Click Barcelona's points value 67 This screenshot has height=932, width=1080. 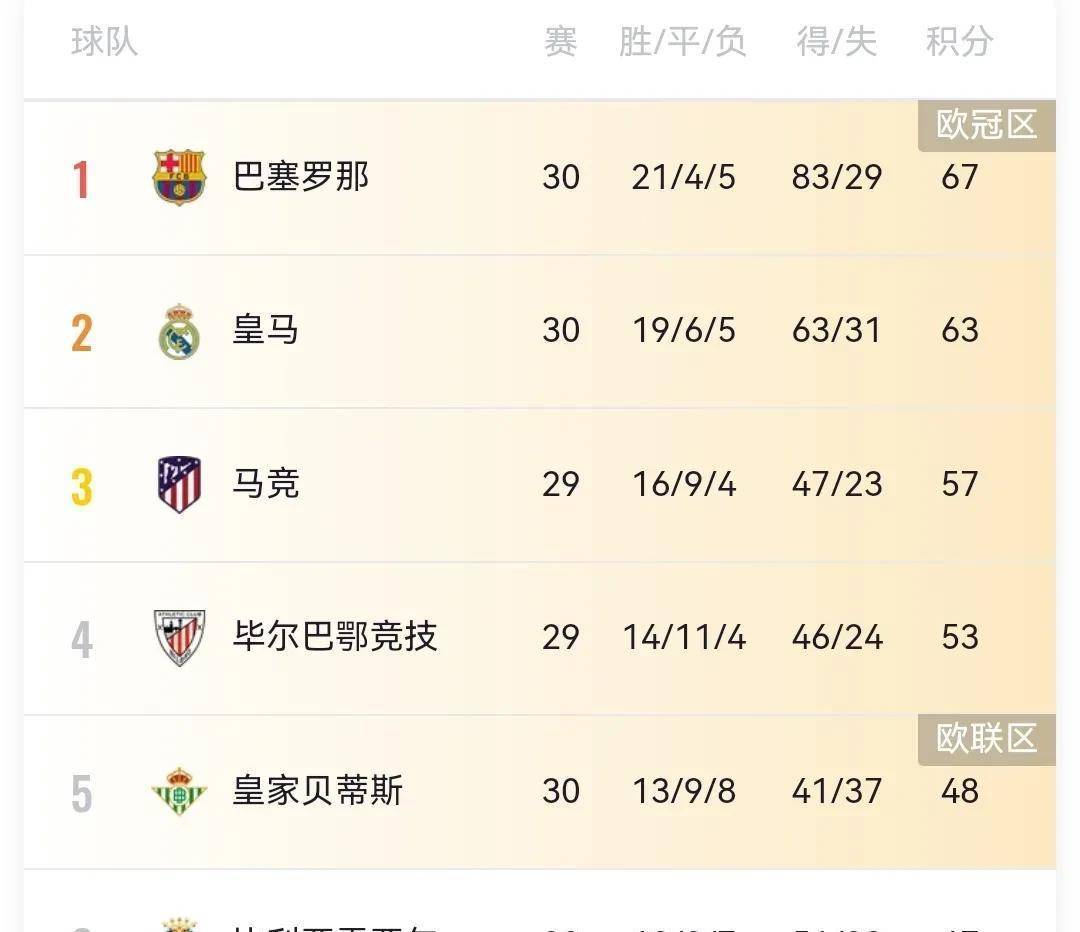point(960,177)
